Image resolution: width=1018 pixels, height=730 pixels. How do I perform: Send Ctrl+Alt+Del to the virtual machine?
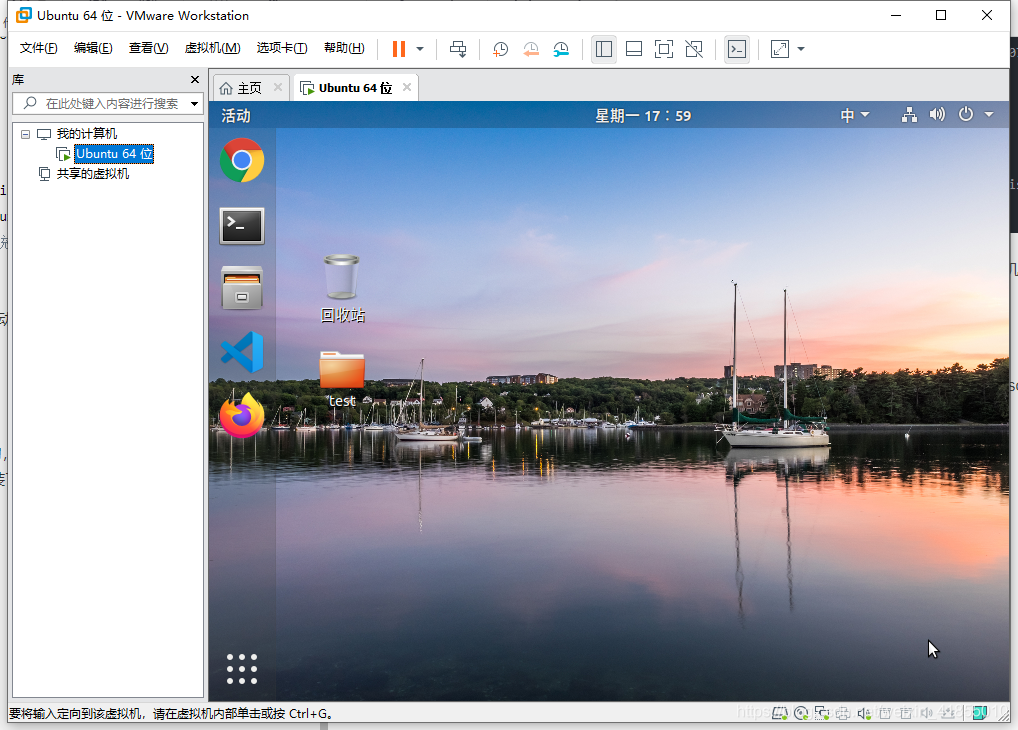(458, 49)
